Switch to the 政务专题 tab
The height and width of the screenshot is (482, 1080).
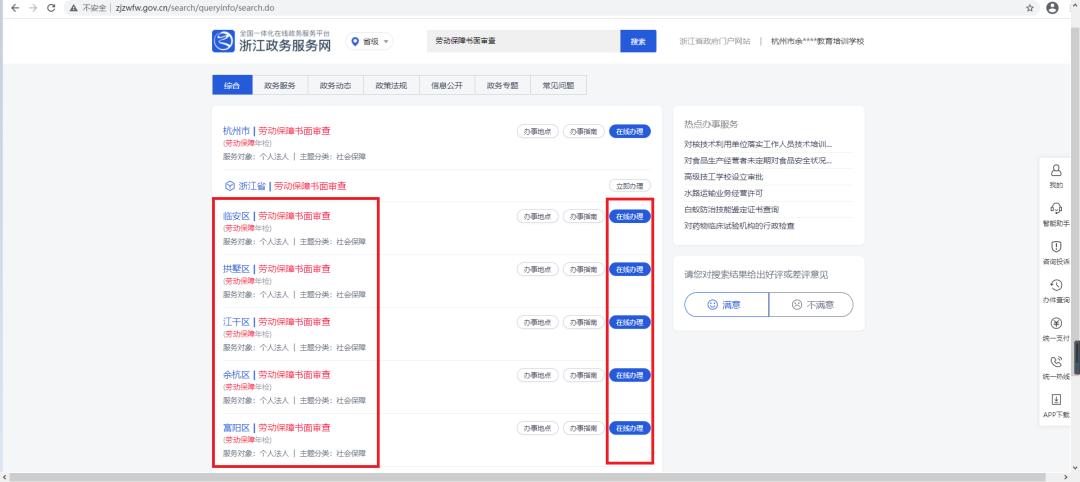[503, 85]
